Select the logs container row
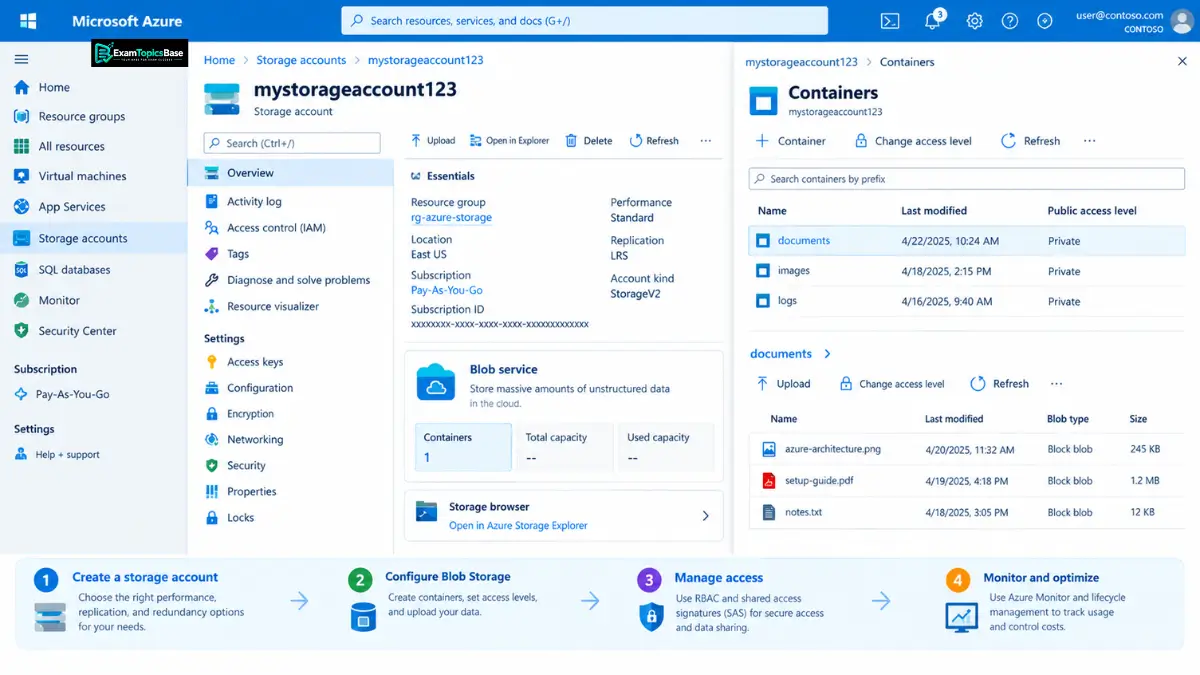1200x675 pixels. tap(967, 301)
